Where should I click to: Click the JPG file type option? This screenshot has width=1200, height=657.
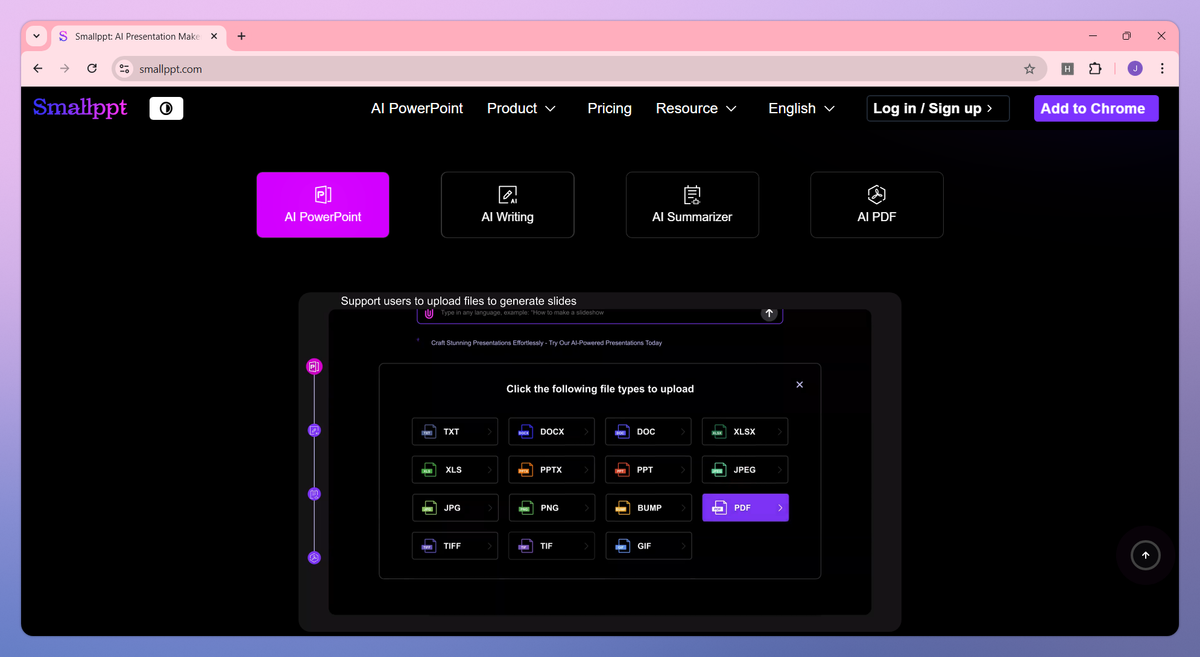(455, 508)
